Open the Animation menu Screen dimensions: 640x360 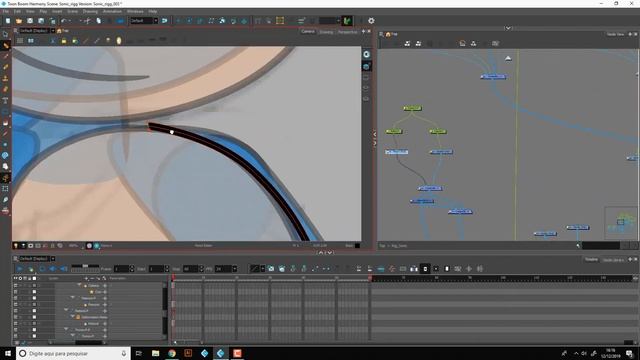point(112,11)
